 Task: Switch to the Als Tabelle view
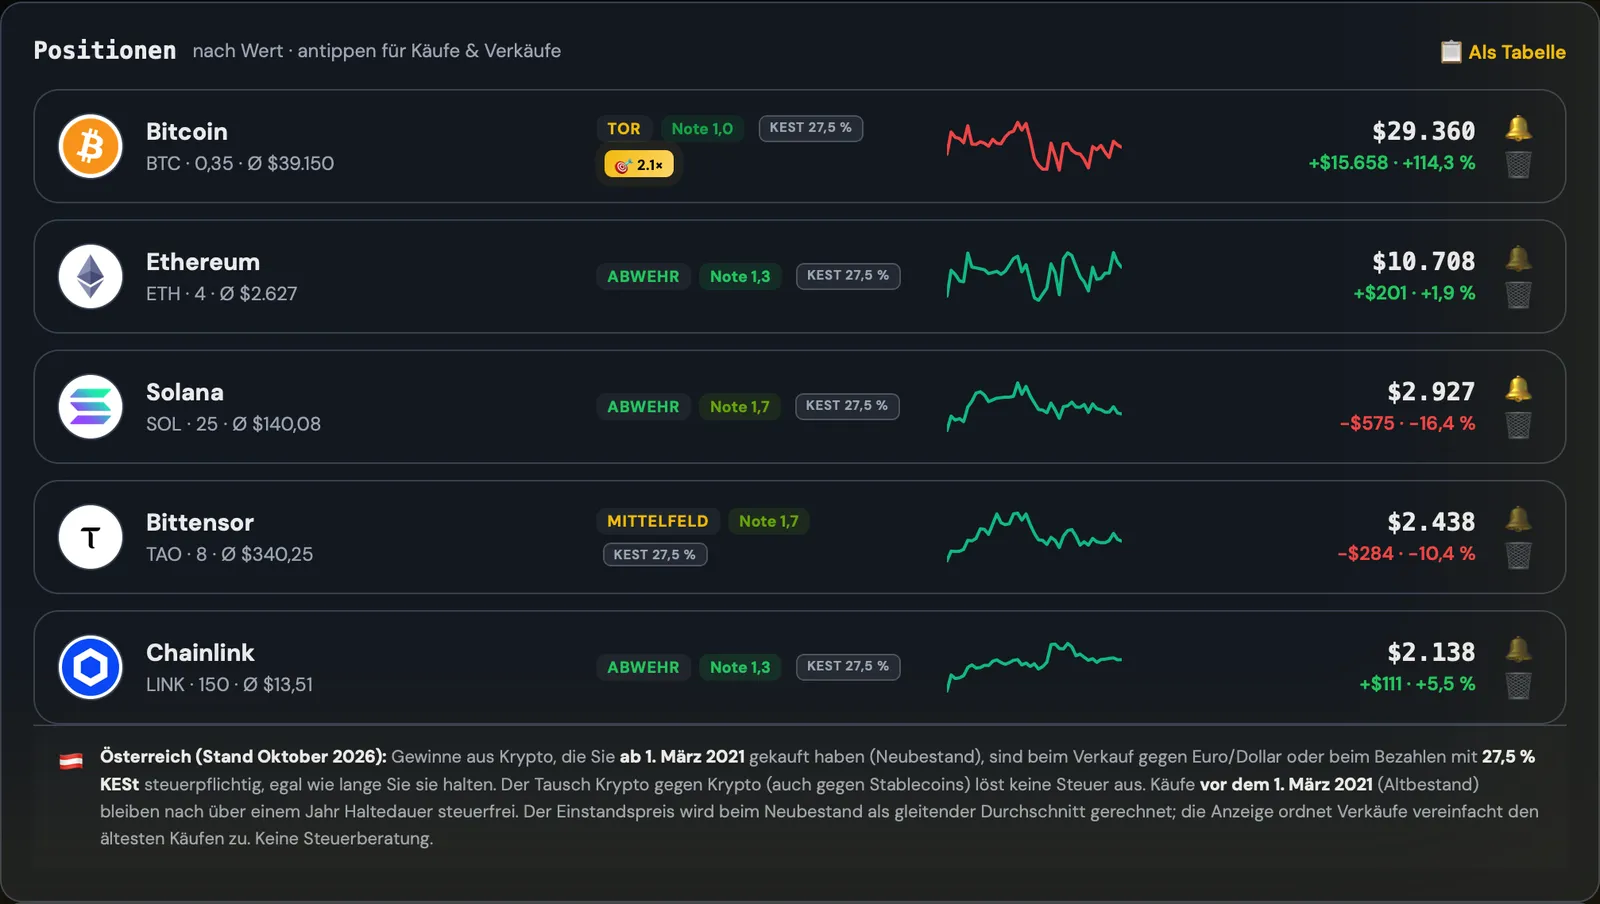(x=1503, y=52)
